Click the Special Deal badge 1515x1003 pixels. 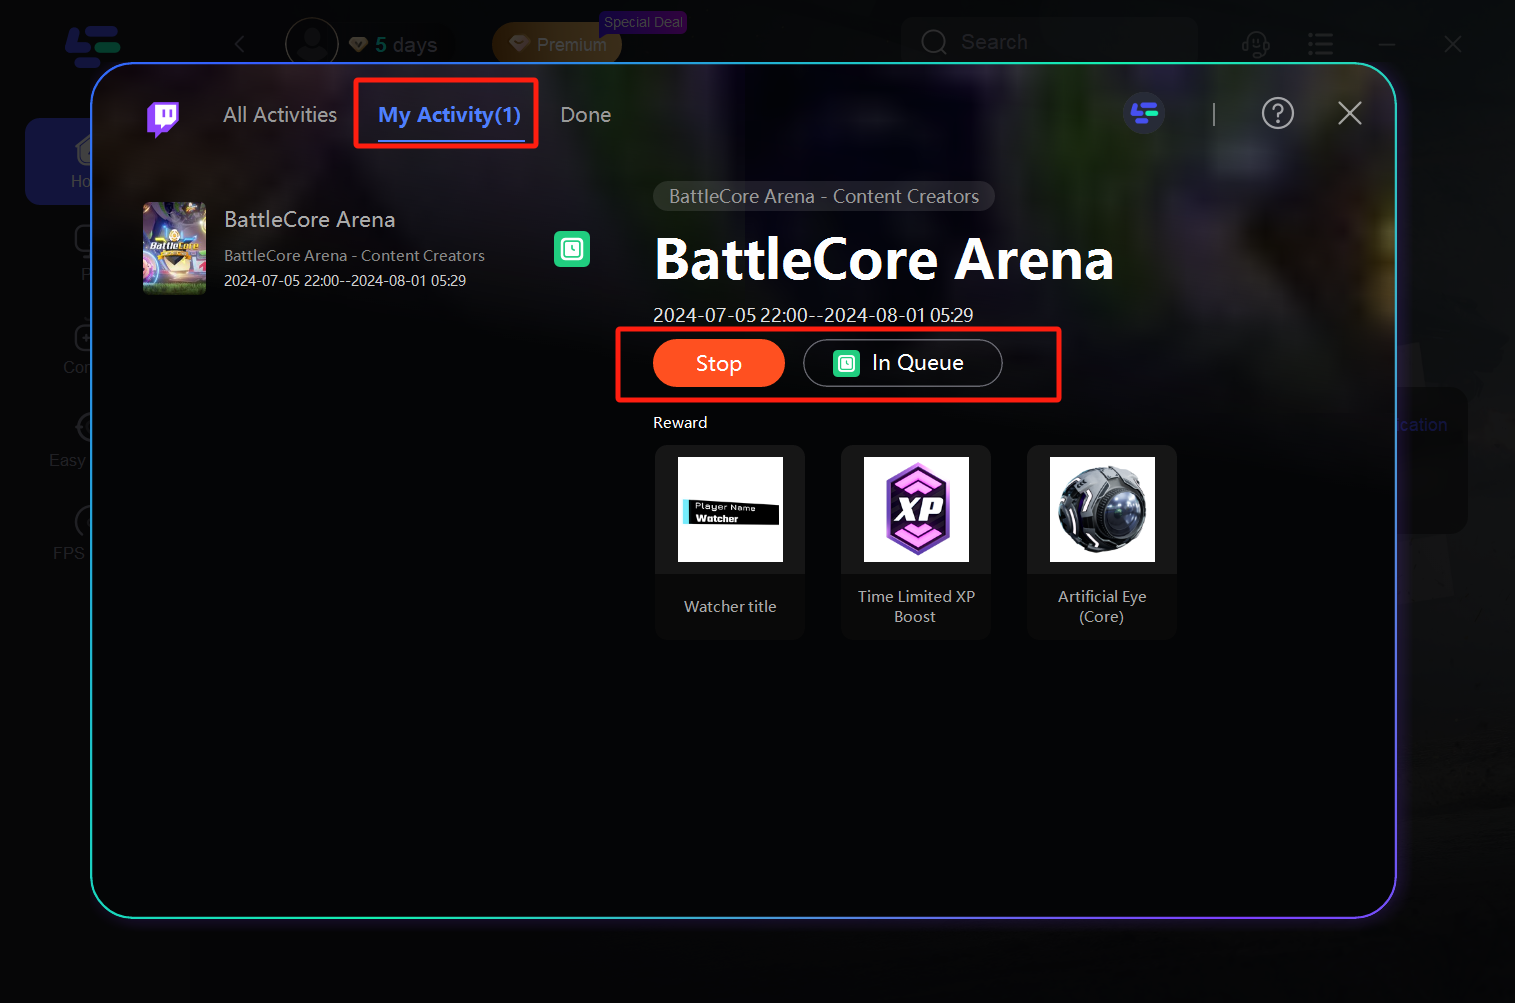[643, 22]
